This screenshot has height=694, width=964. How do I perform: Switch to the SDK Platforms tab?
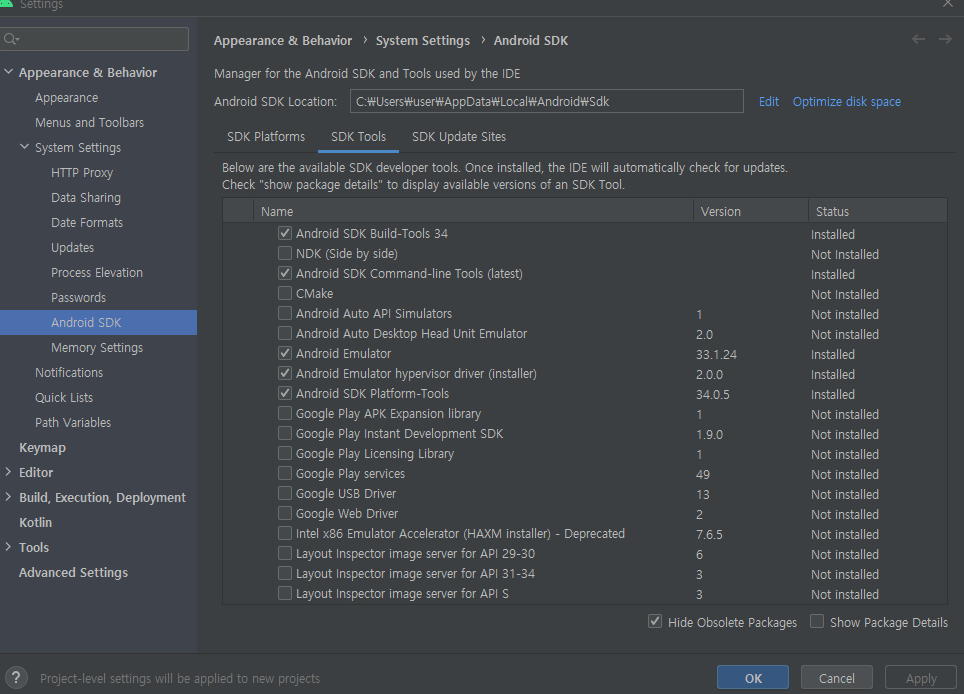point(266,136)
